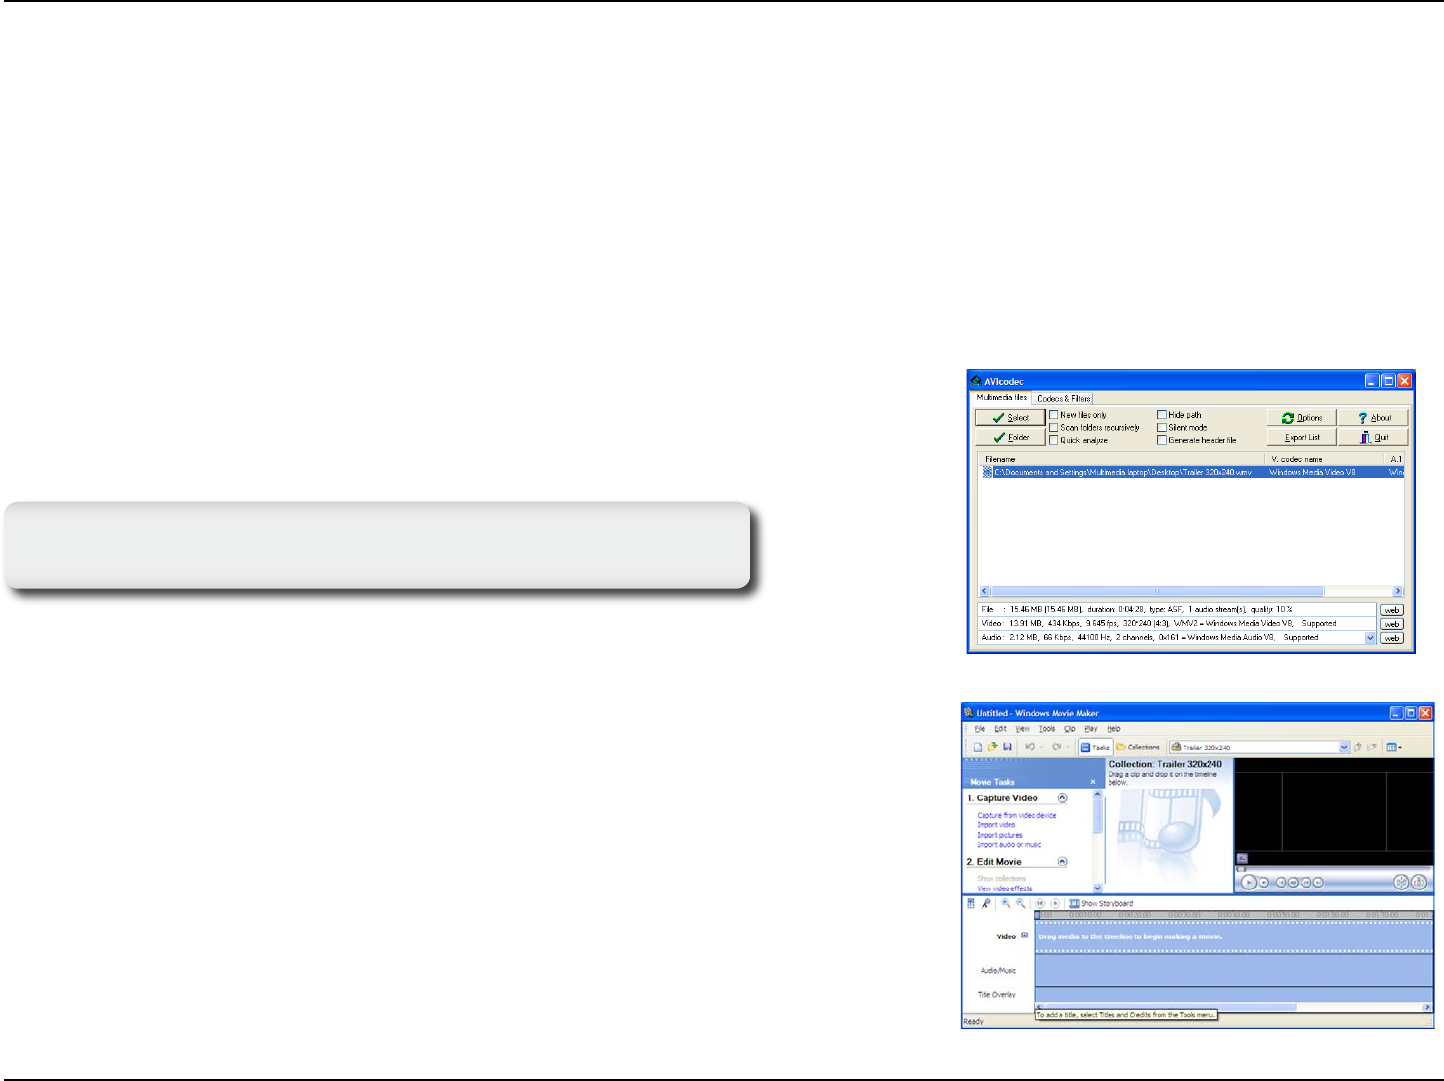Viewport: 1444px width, 1081px height.
Task: Click the preview monitor seek bar
Action: [x=1334, y=868]
